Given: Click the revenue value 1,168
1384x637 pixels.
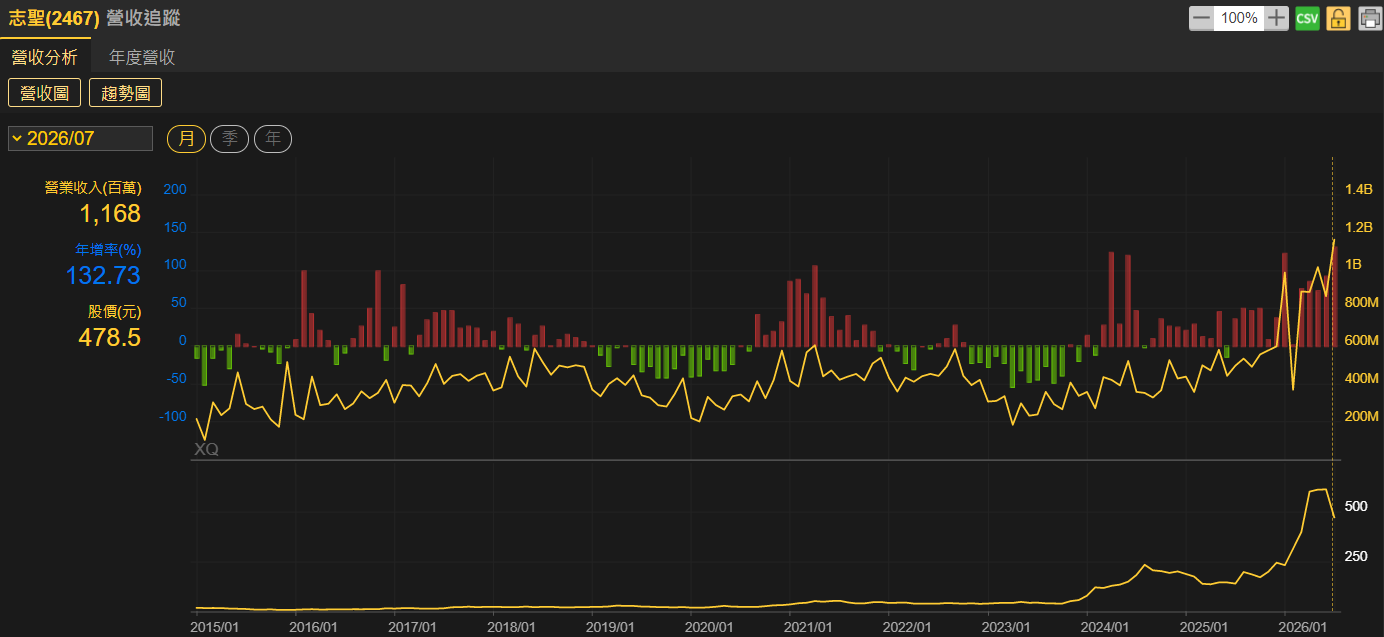Looking at the screenshot, I should [110, 213].
